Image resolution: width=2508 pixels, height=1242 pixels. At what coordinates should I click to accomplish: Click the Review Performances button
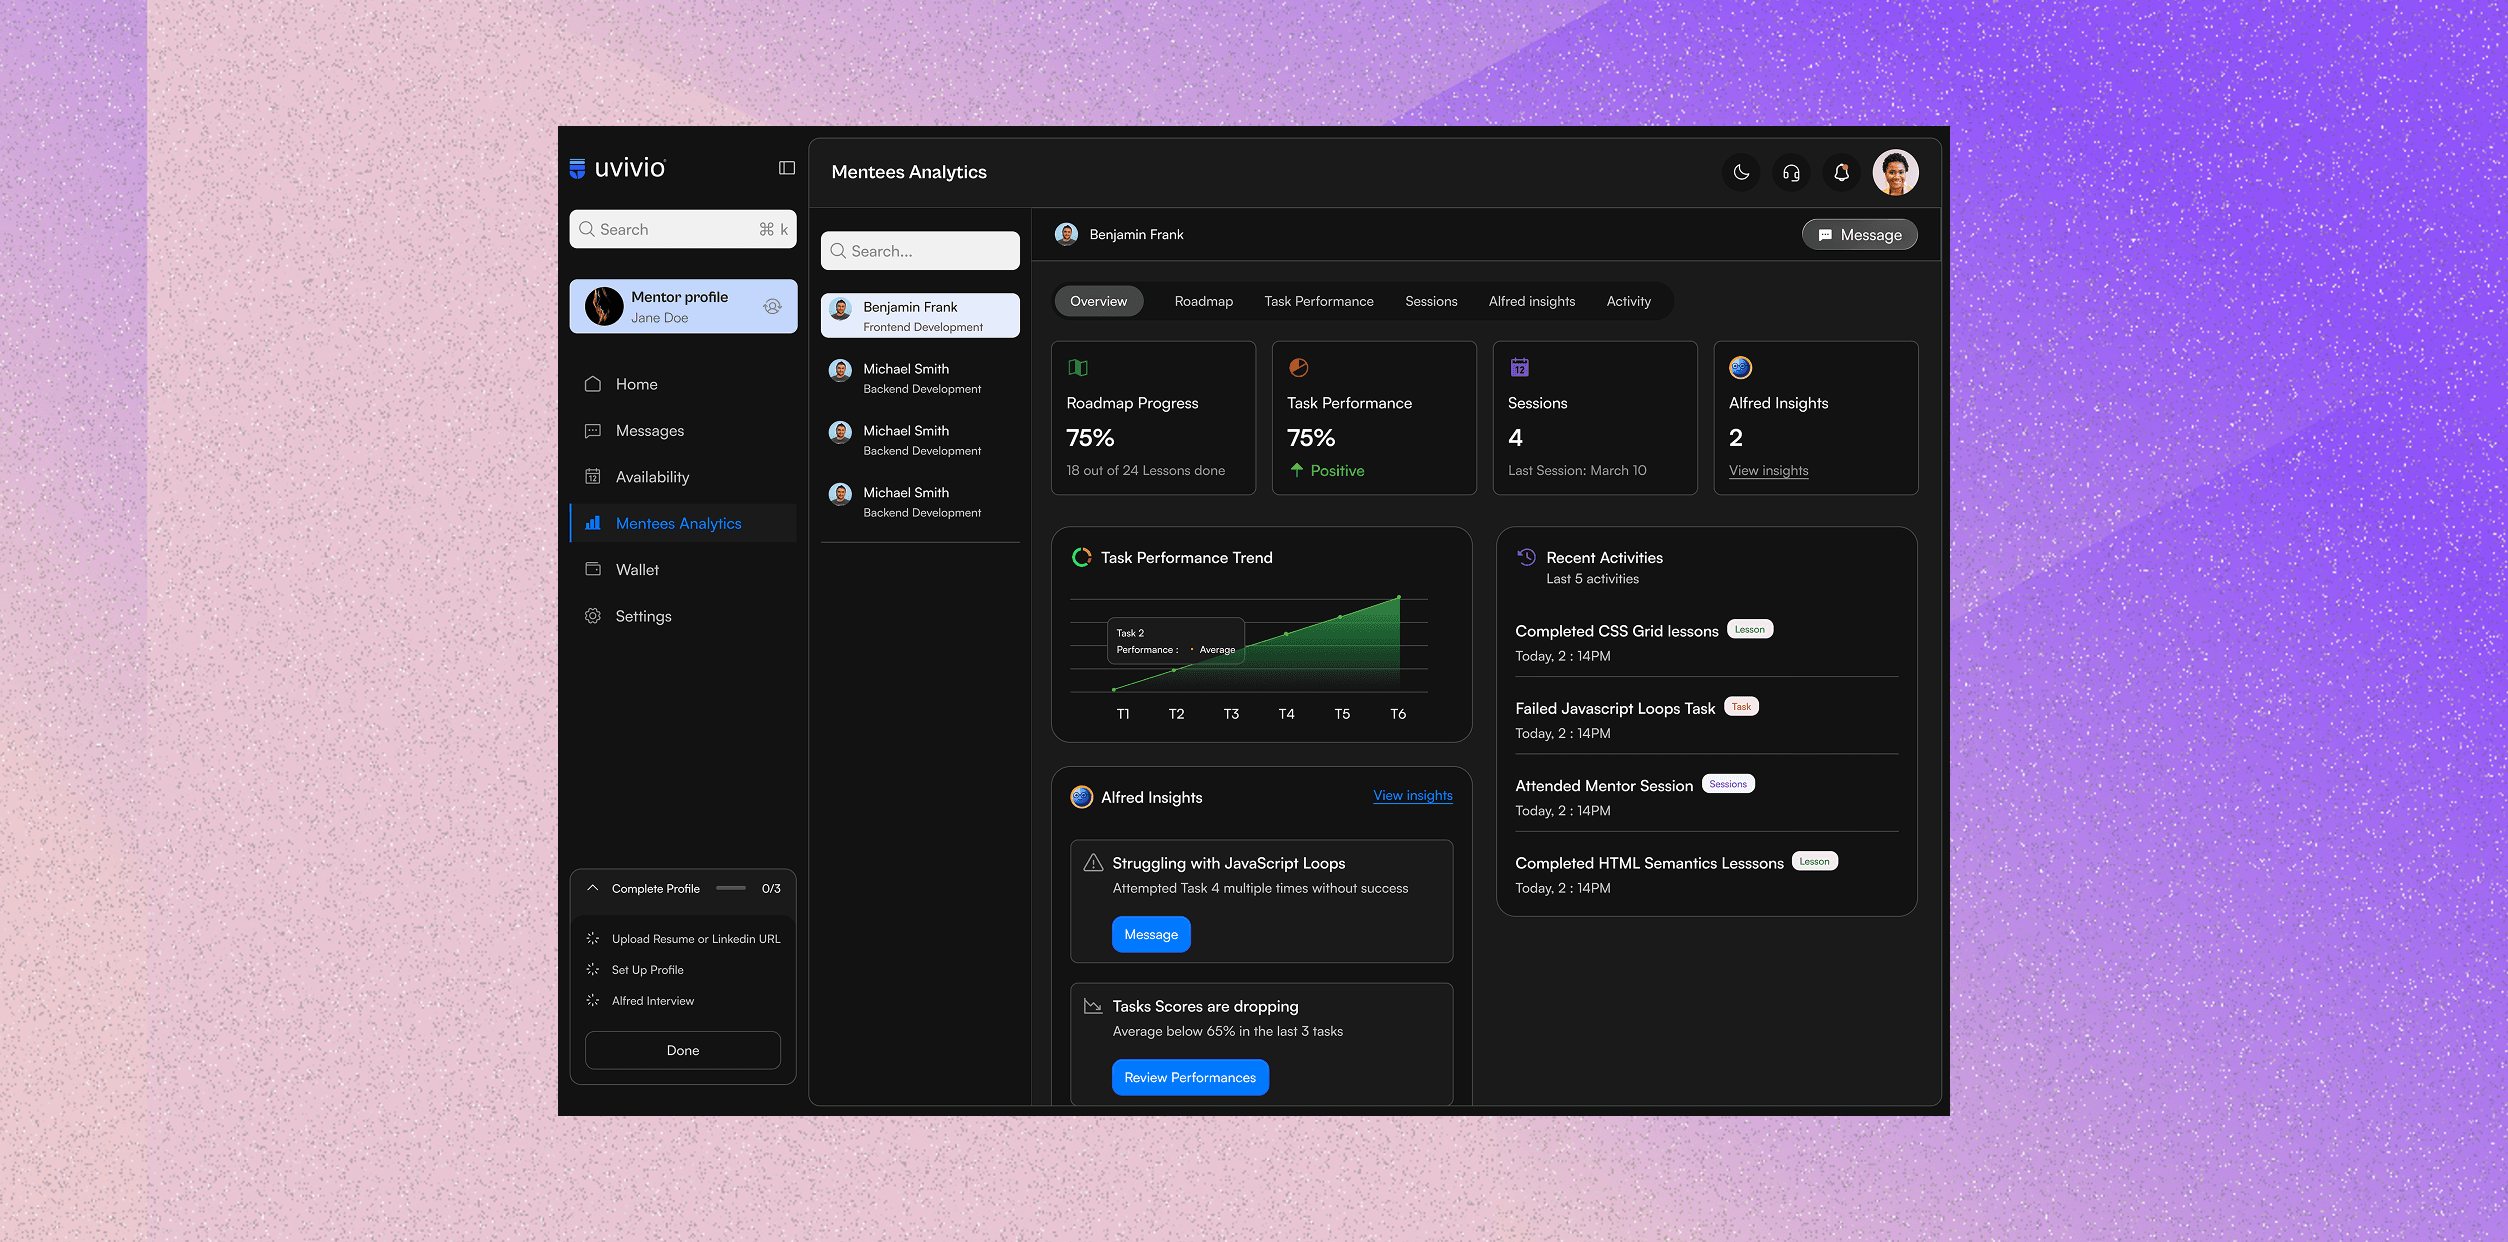tap(1190, 1077)
